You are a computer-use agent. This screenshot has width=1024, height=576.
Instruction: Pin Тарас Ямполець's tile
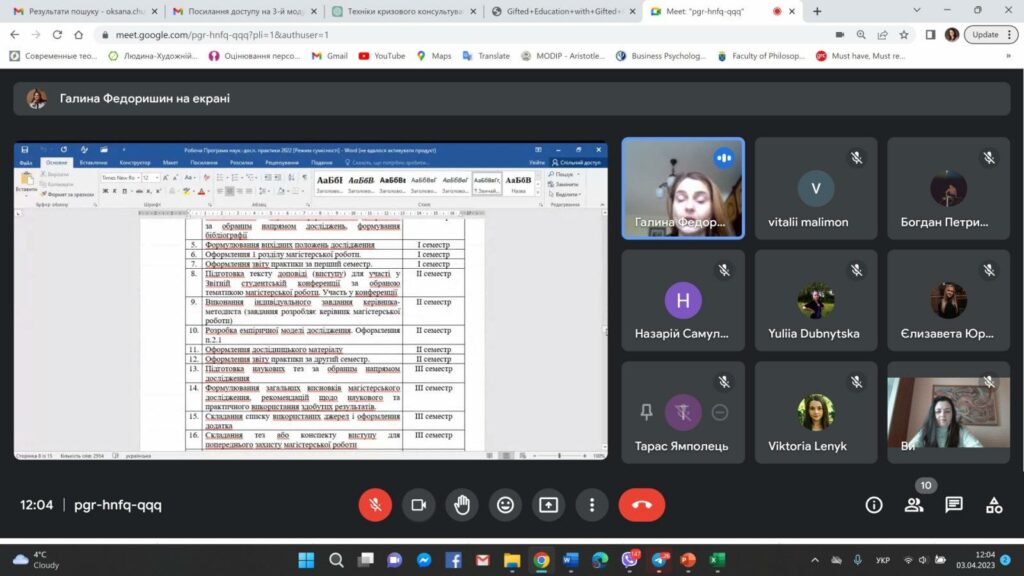click(647, 411)
